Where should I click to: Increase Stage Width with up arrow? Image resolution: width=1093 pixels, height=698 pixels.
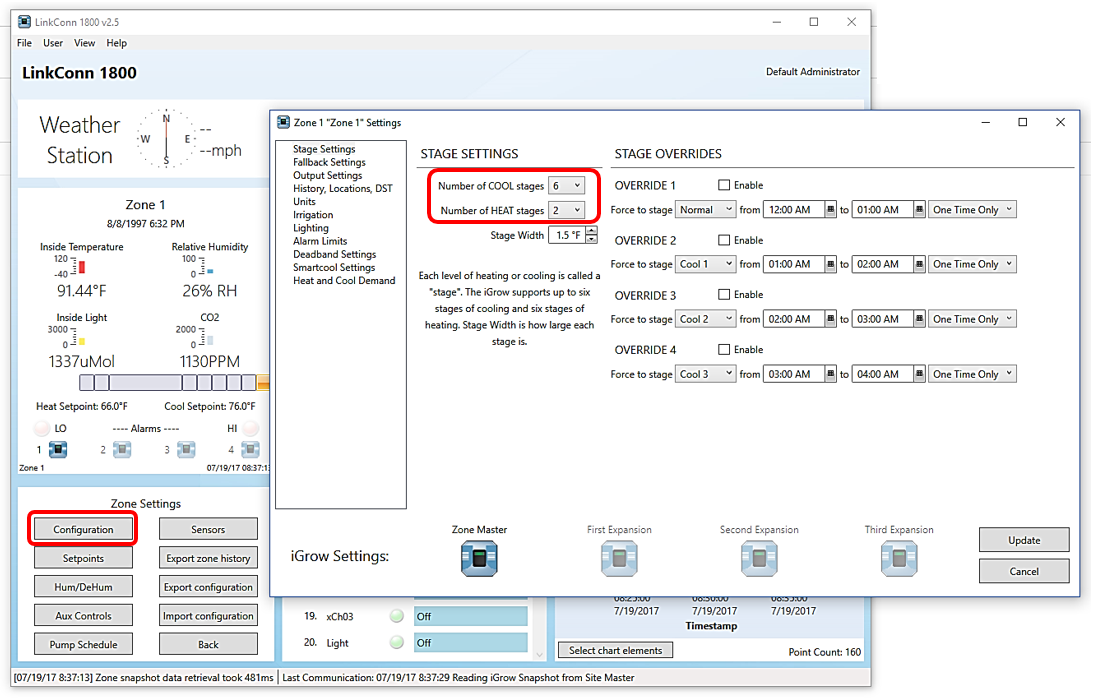(x=592, y=231)
